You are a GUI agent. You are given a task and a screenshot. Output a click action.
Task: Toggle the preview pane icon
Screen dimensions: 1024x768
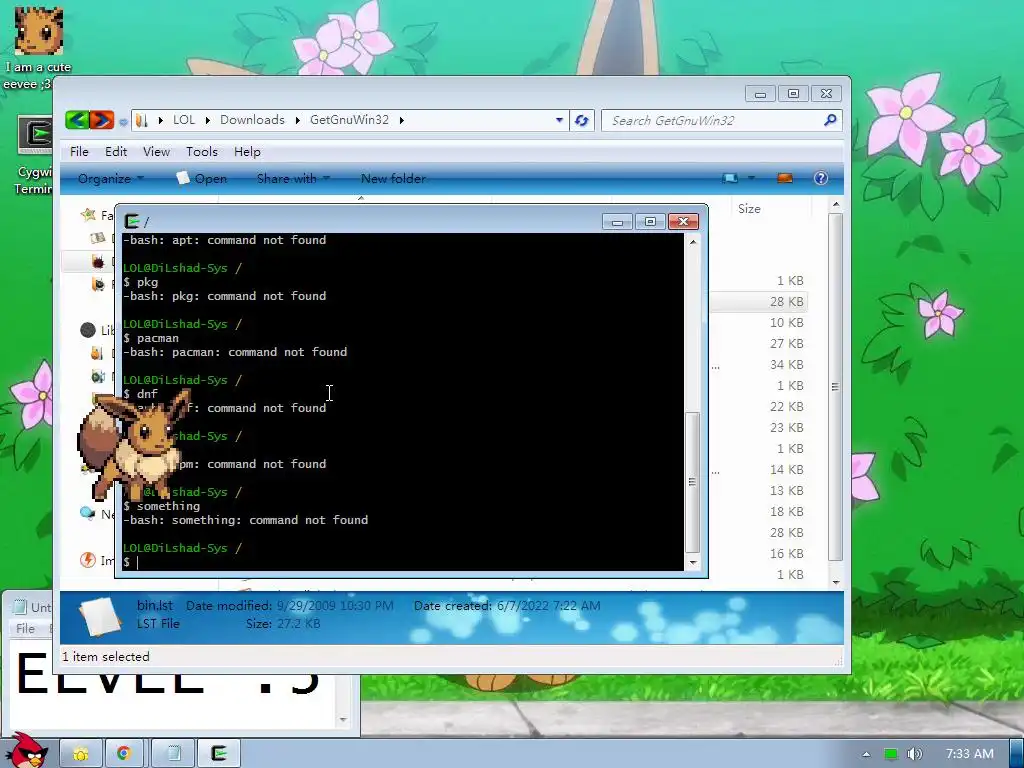click(785, 178)
